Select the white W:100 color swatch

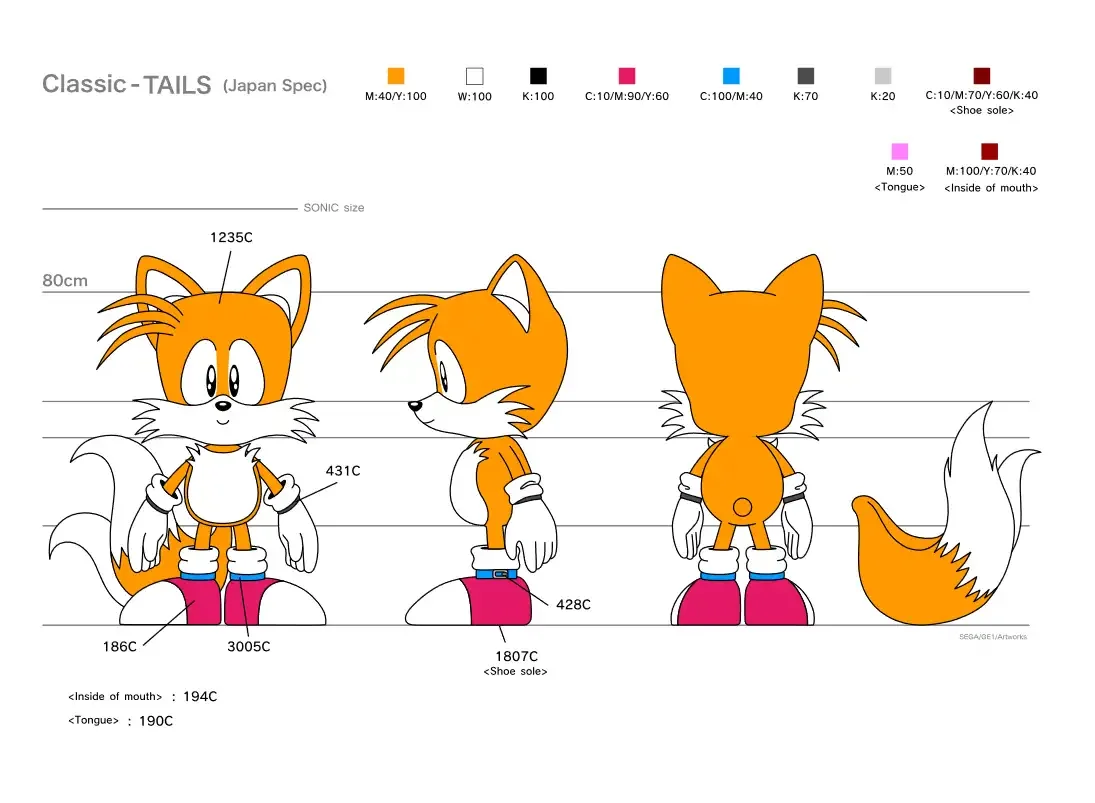pos(474,76)
